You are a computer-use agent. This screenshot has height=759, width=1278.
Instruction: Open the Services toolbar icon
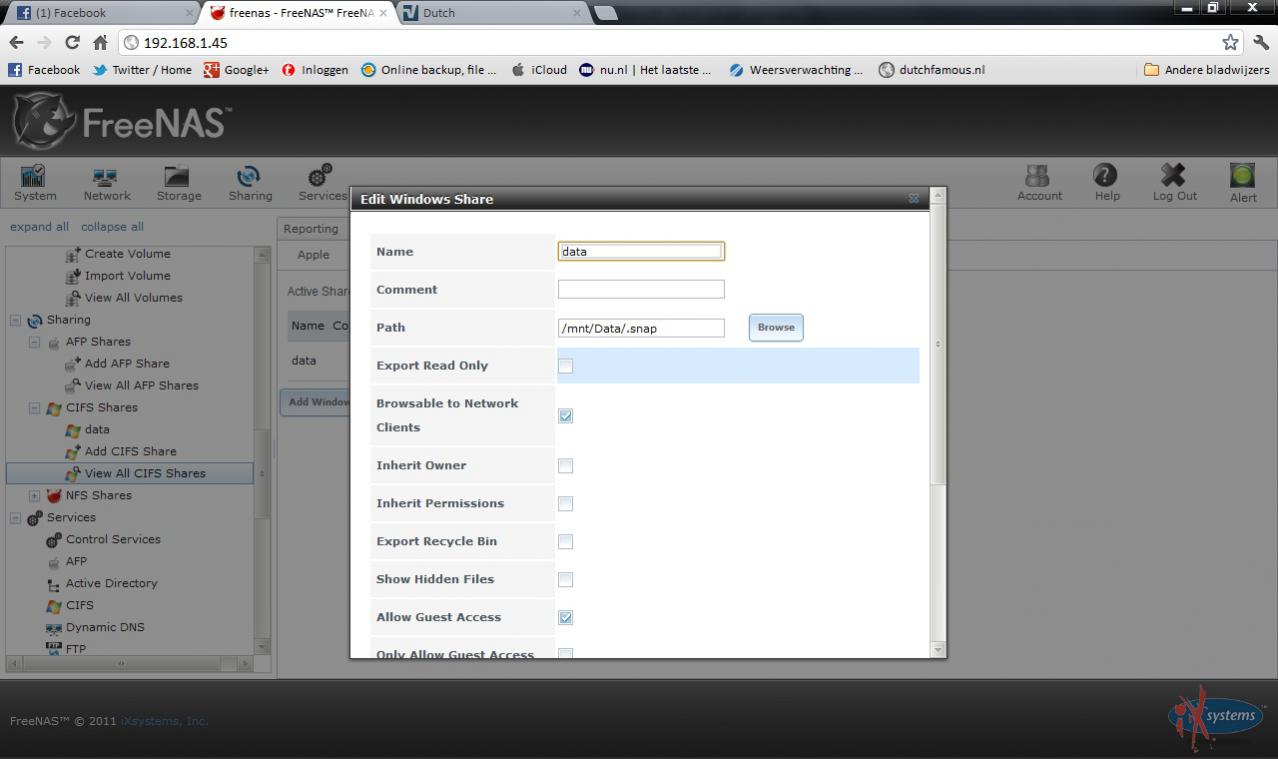(322, 183)
